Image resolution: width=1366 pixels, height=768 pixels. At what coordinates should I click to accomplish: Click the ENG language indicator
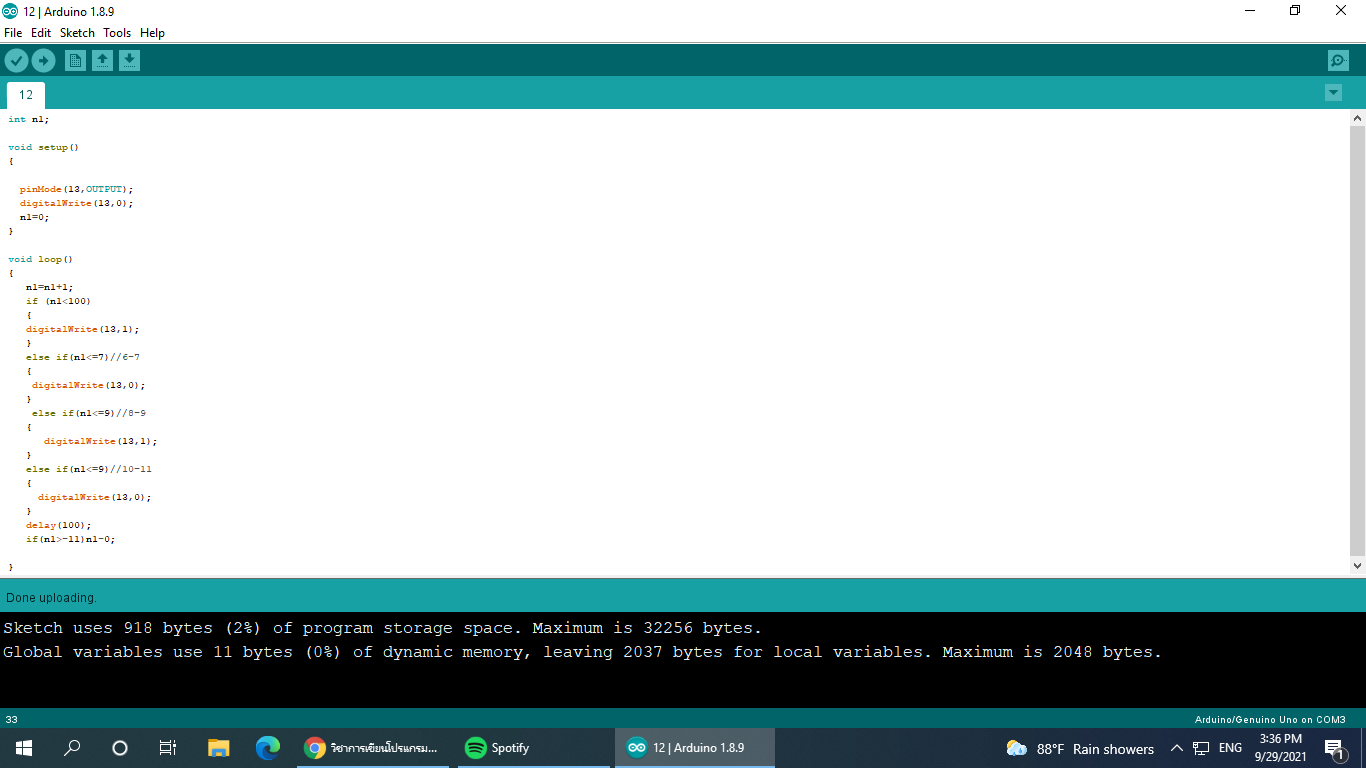pos(1230,748)
